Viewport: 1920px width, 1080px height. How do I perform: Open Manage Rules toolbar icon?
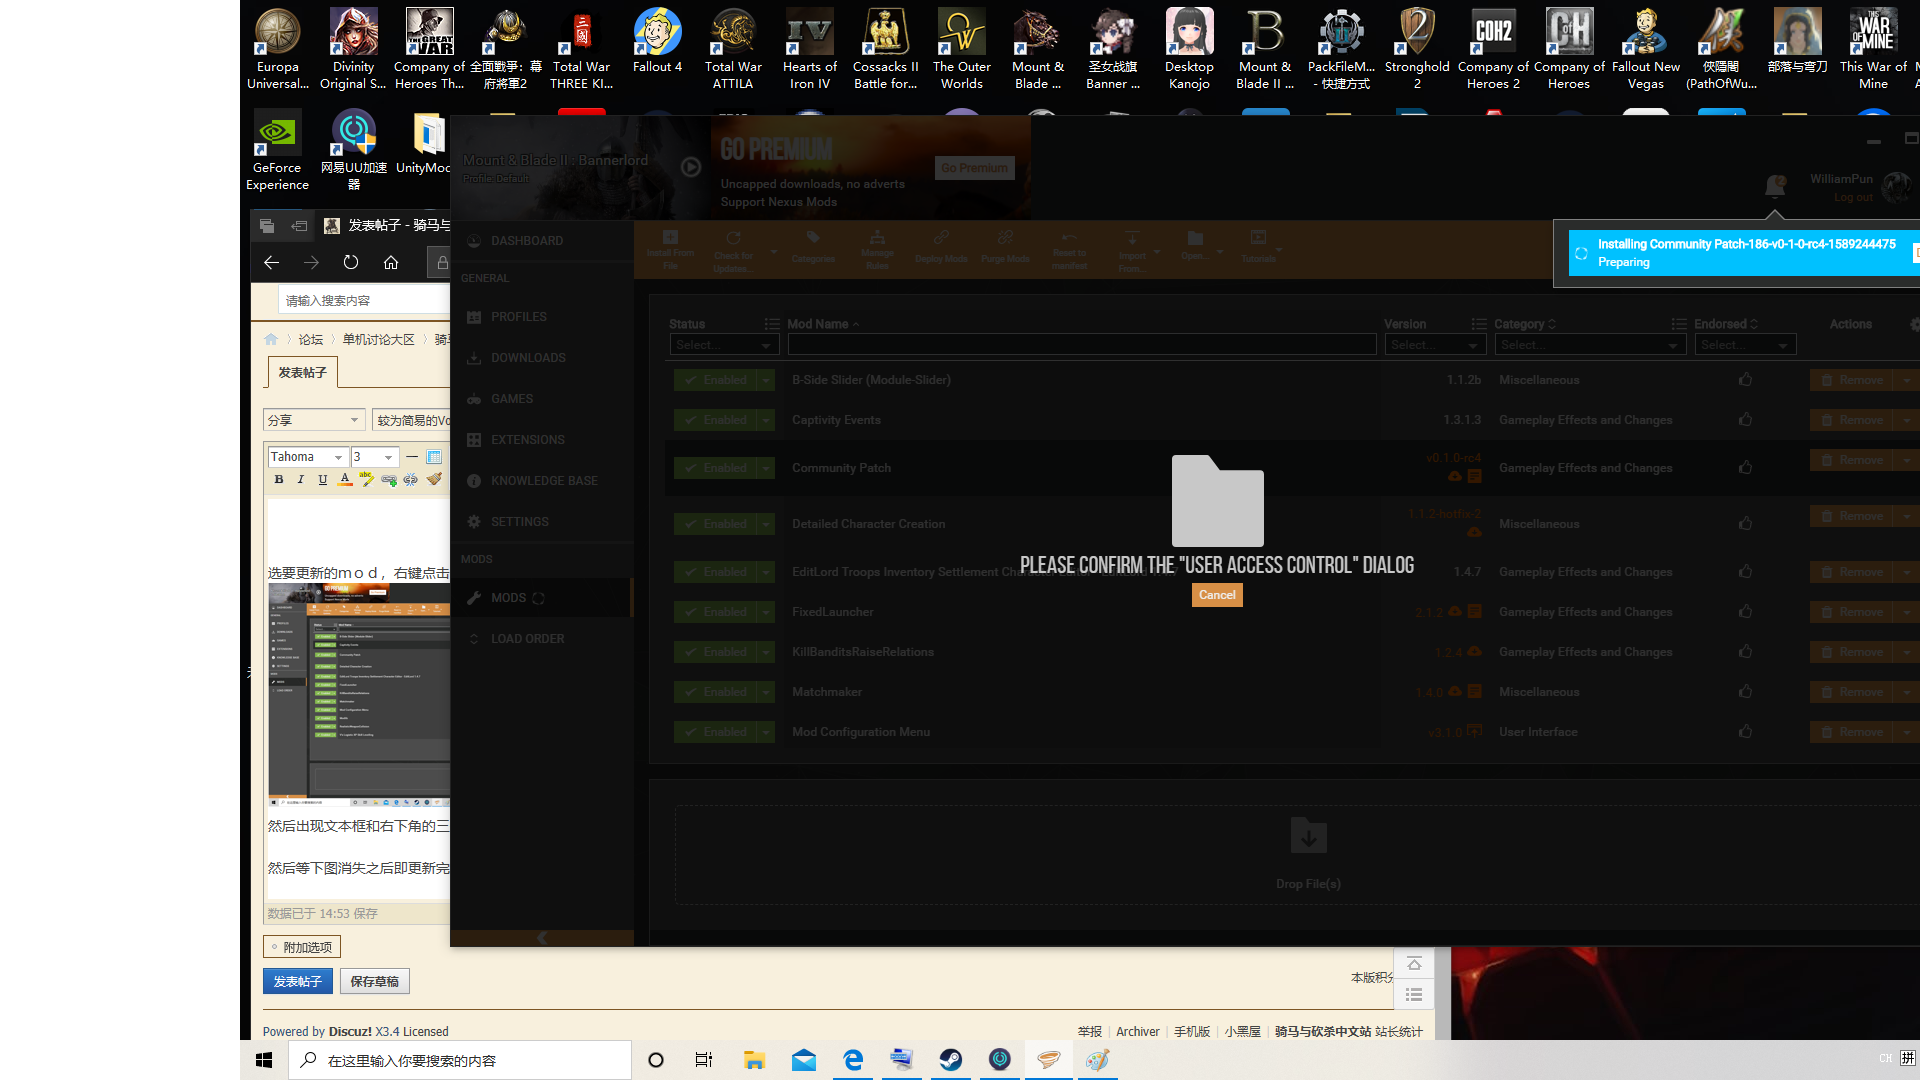pyautogui.click(x=877, y=238)
